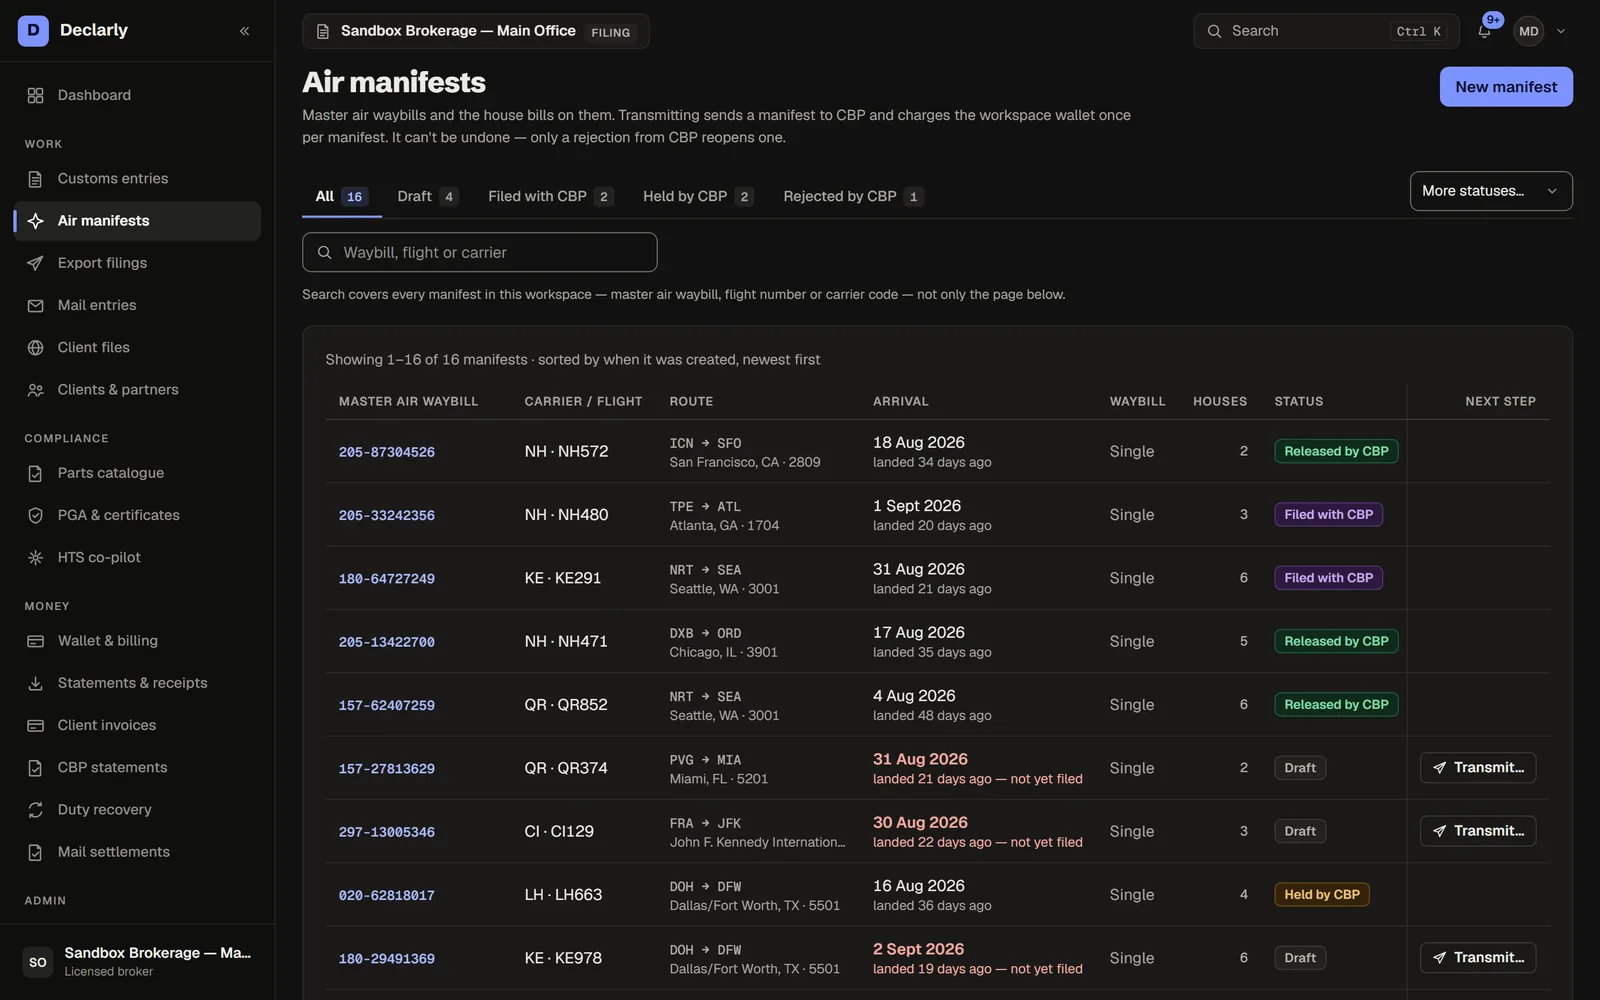Image resolution: width=1600 pixels, height=1000 pixels.
Task: Click Sandbox Brokerage licensed broker footer
Action: coord(137,962)
